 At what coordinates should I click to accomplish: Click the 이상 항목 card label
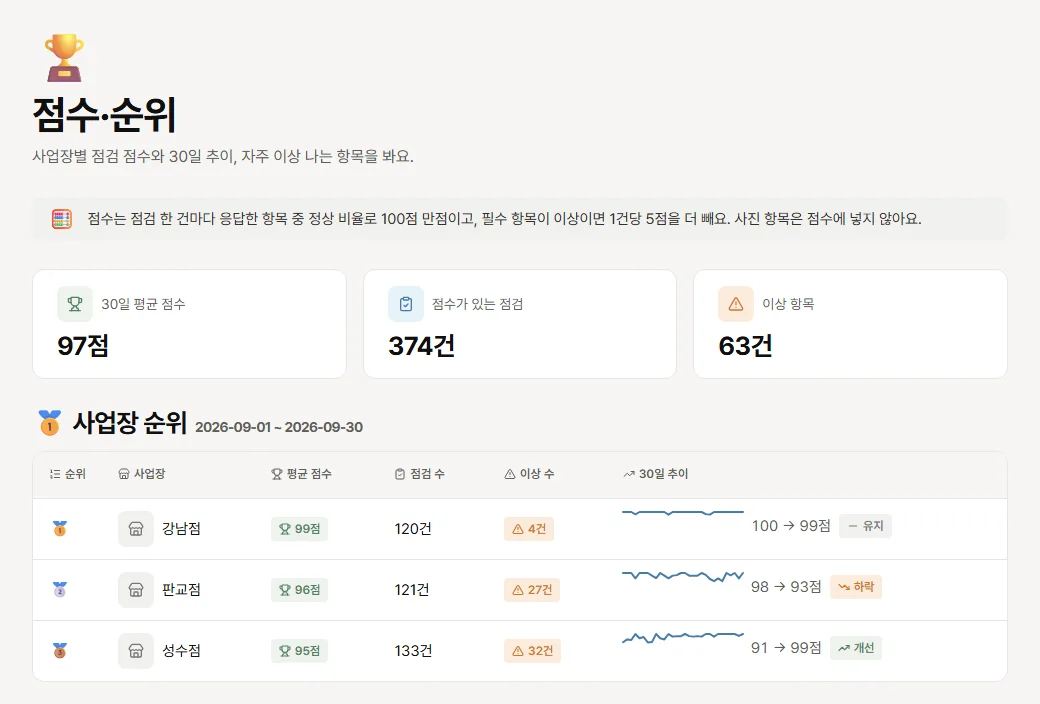pyautogui.click(x=788, y=304)
